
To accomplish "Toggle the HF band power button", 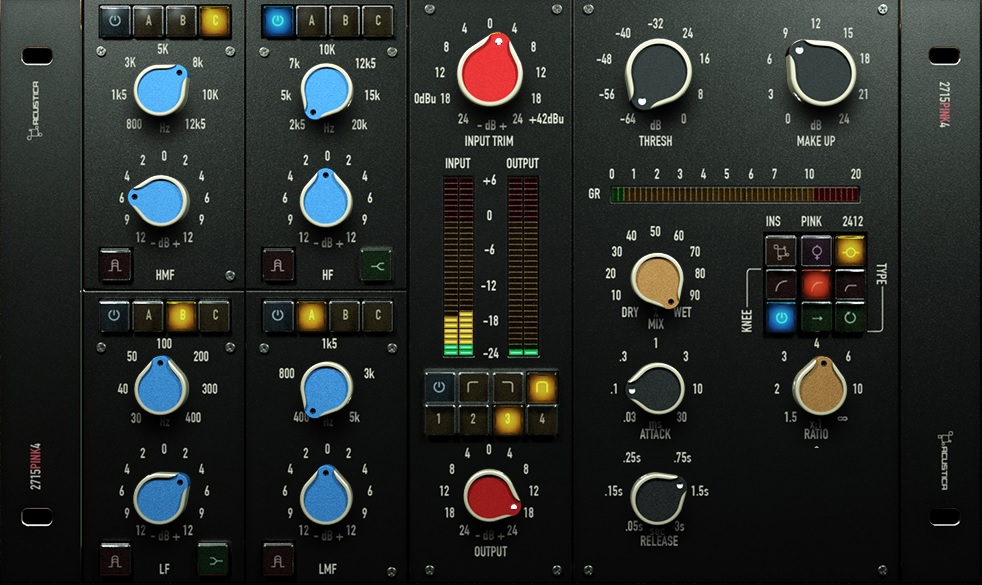I will click(x=278, y=21).
